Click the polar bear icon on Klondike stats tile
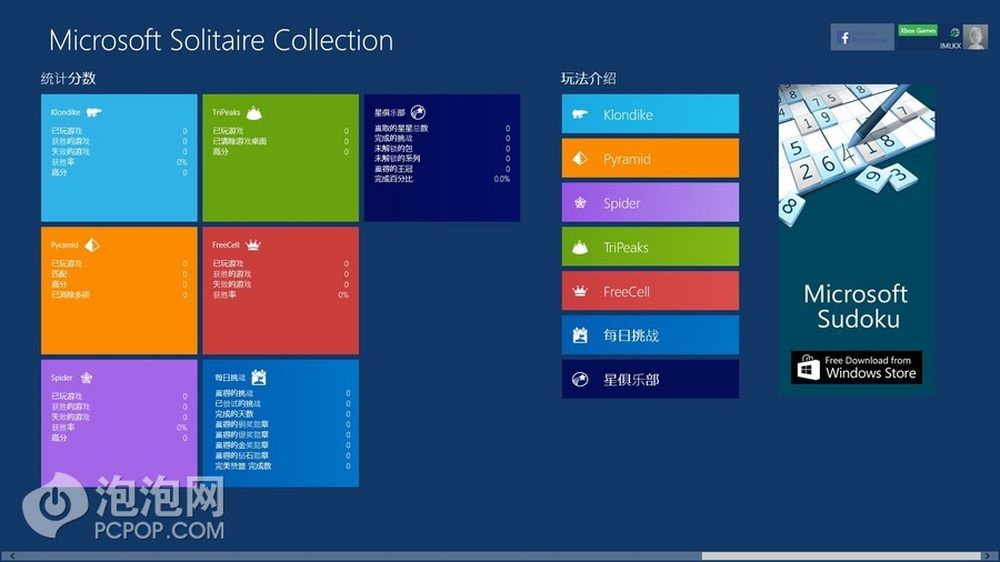 [x=94, y=112]
